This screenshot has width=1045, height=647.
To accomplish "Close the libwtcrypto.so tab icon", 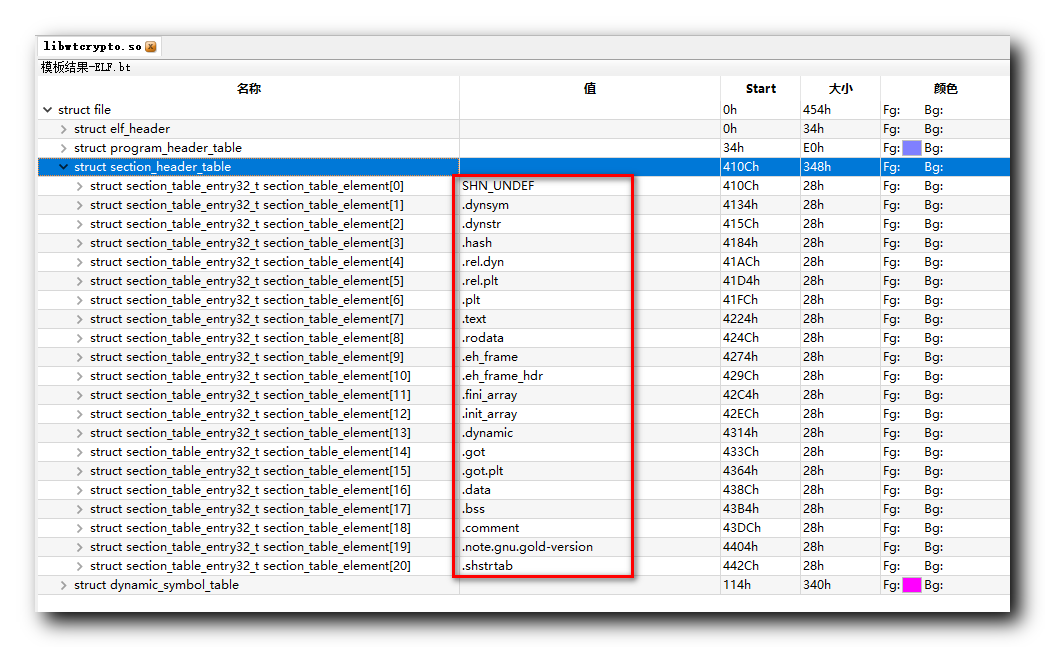I will [x=151, y=47].
